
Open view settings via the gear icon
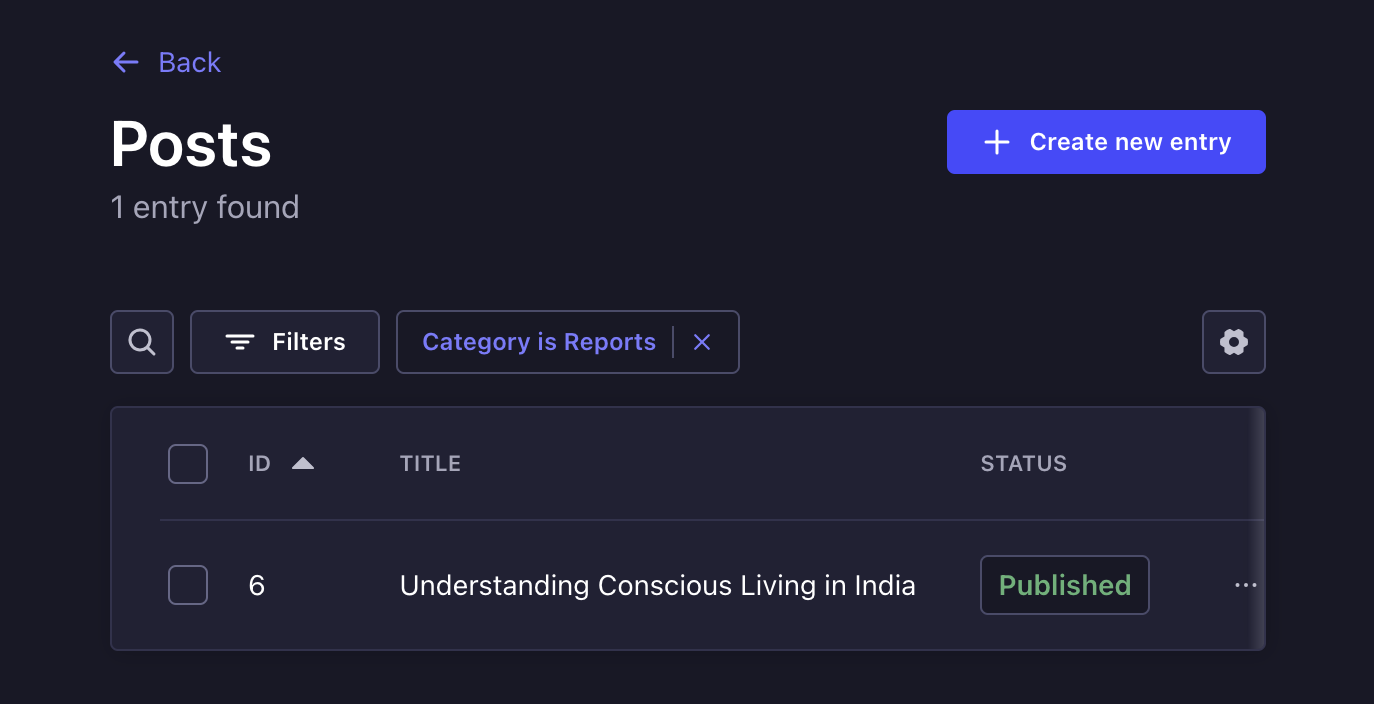pos(1234,342)
